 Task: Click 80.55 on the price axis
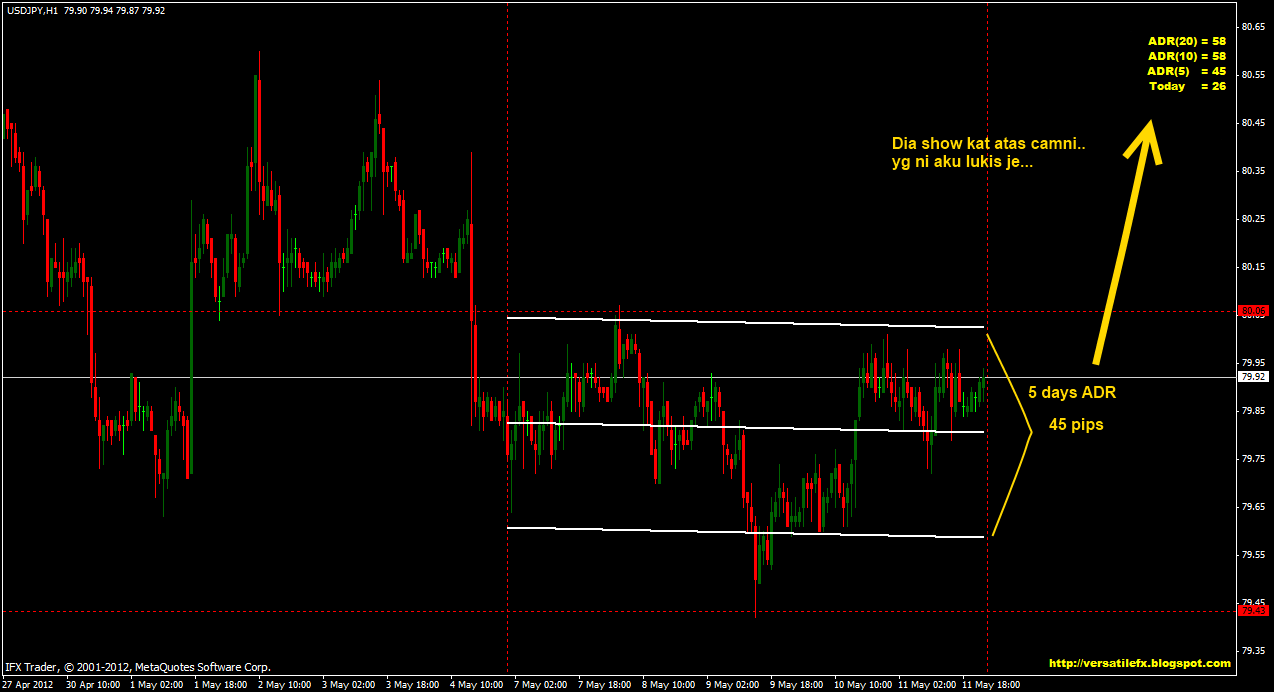tap(1254, 75)
